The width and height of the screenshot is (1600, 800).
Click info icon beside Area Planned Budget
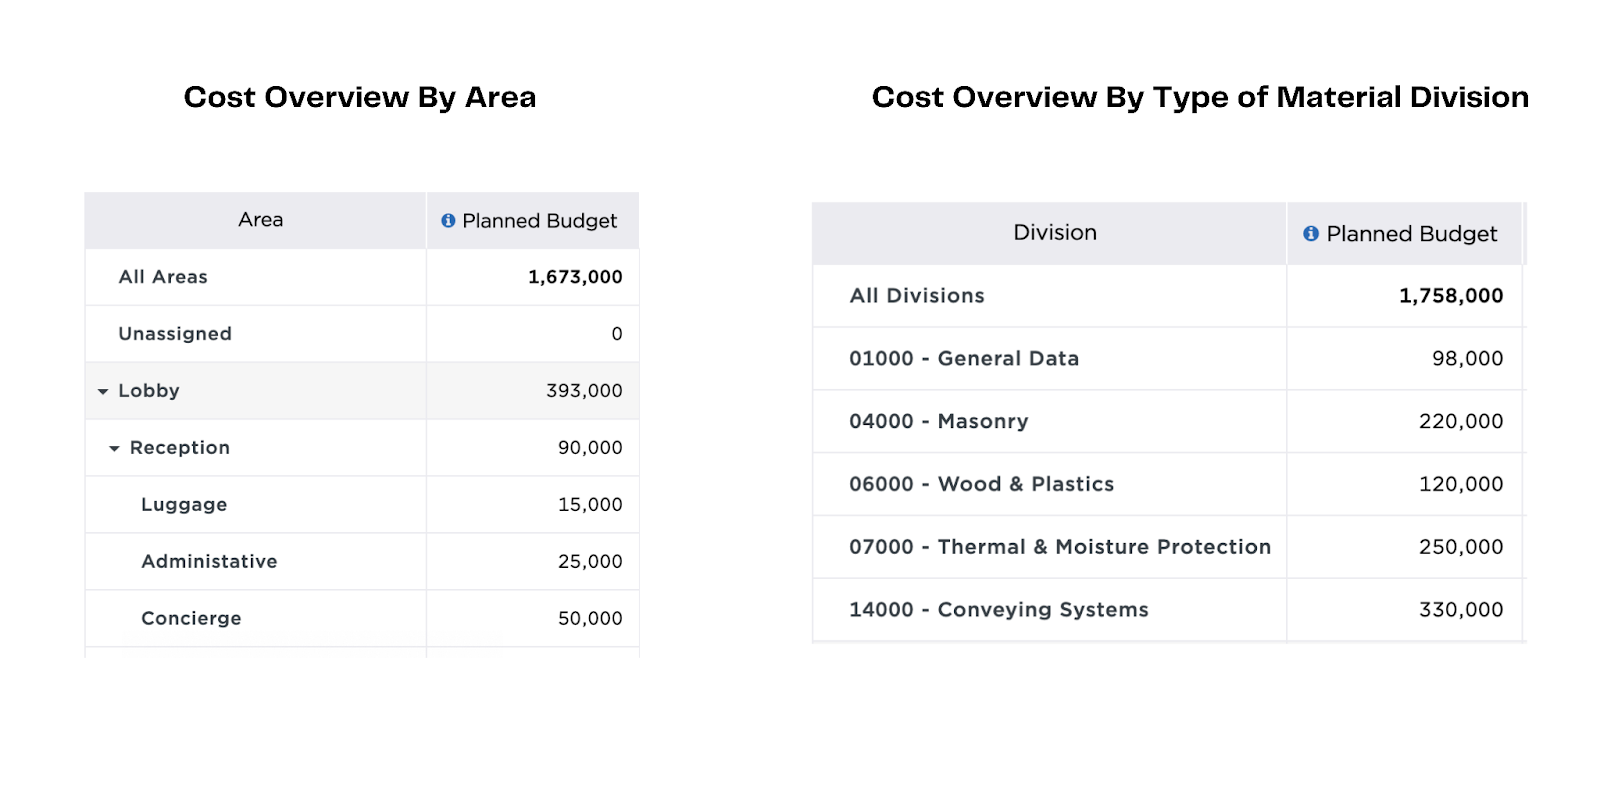pos(448,220)
